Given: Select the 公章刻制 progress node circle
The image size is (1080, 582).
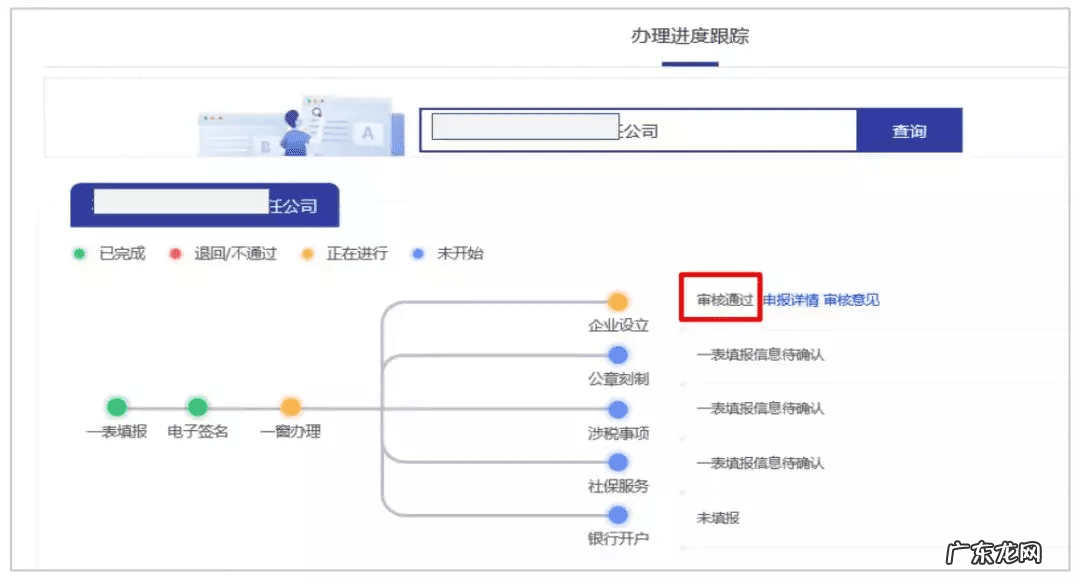Looking at the screenshot, I should coord(617,354).
